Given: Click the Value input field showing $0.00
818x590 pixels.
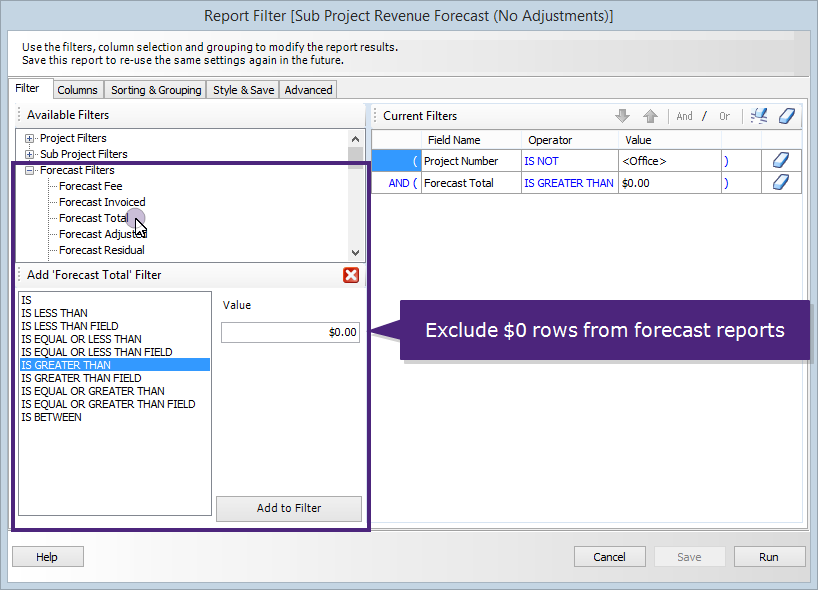Looking at the screenshot, I should [x=290, y=332].
